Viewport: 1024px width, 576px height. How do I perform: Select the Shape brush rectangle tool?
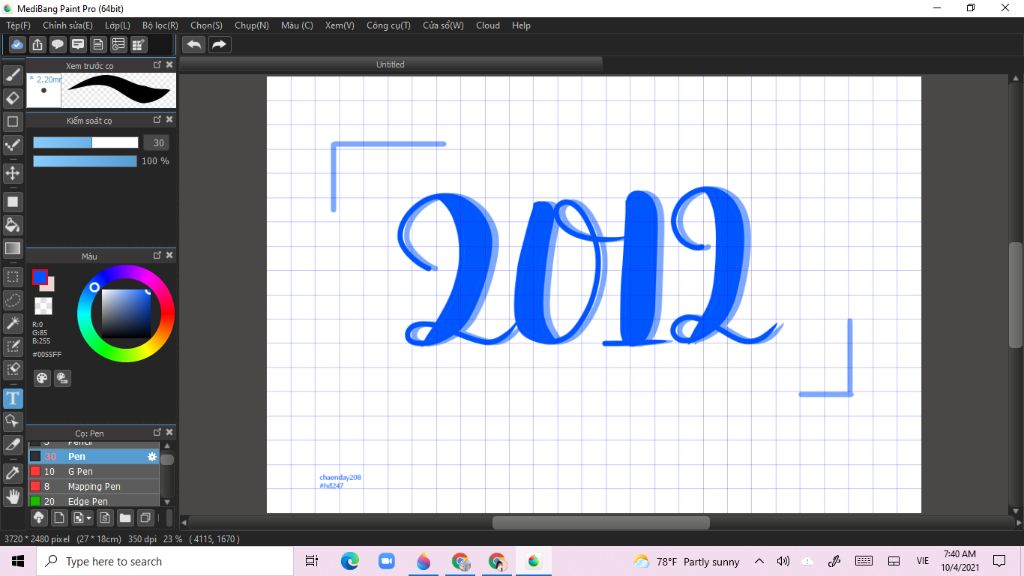click(12, 121)
